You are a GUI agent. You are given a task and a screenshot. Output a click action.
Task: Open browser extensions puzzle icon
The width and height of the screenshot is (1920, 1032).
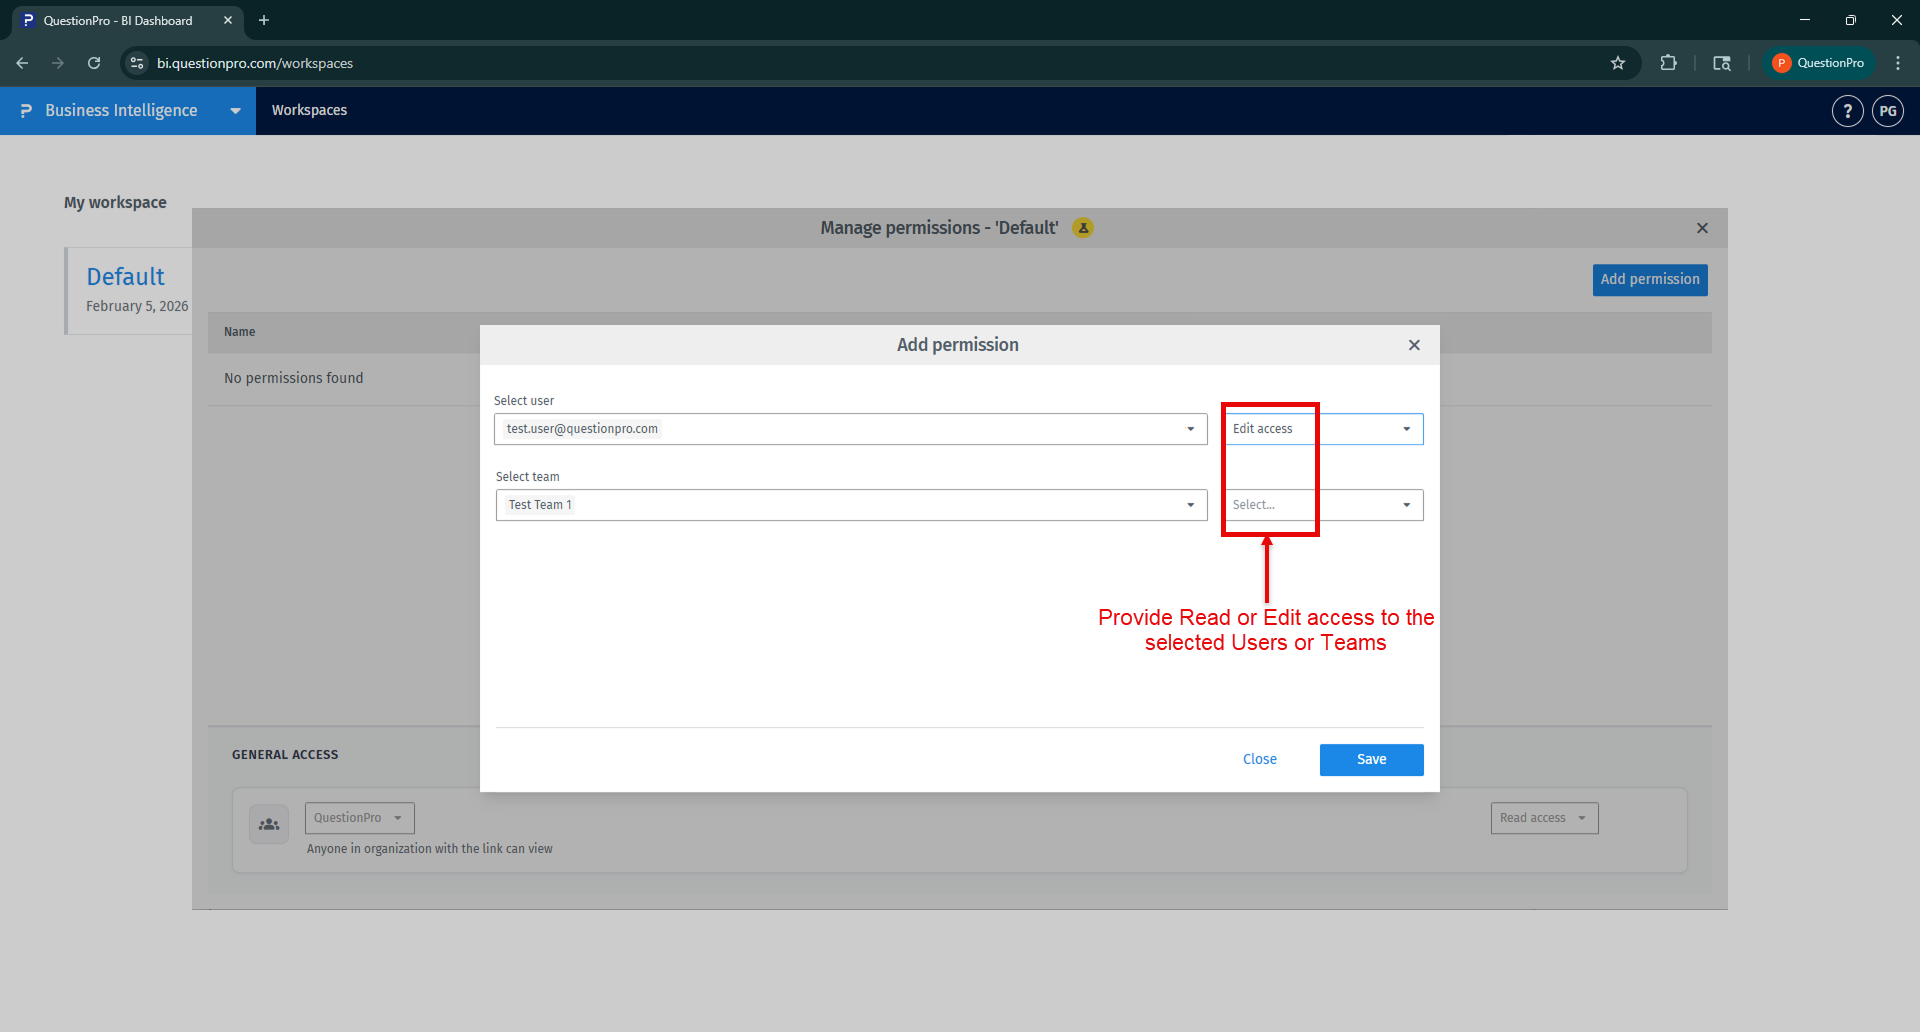tap(1668, 63)
